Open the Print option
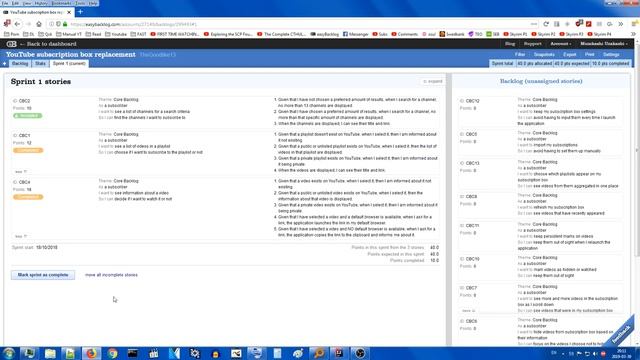Screen dimensions: 640x360 click(589, 54)
